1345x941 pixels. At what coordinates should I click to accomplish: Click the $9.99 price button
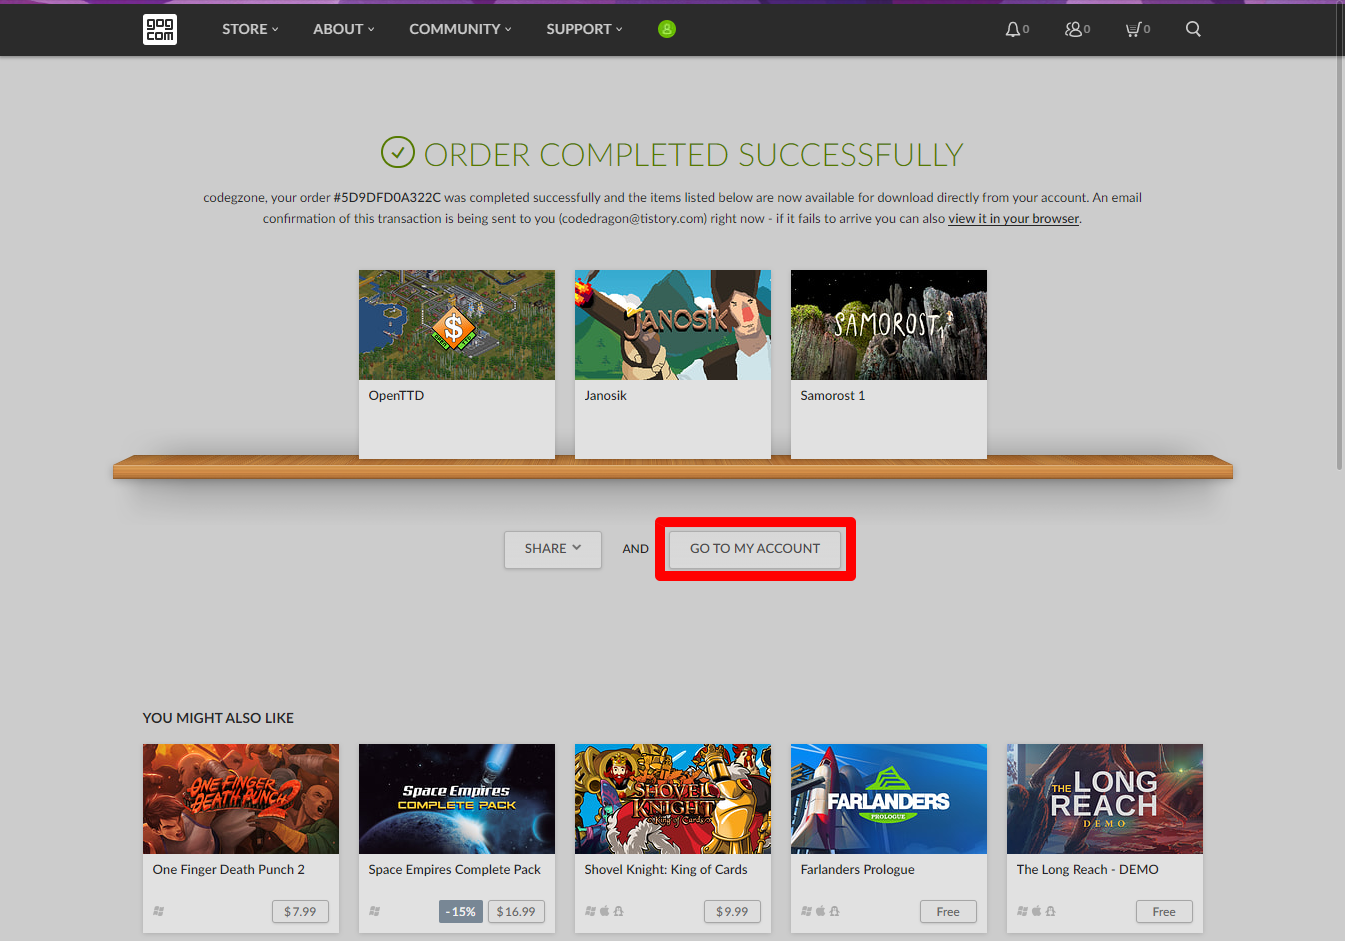732,911
